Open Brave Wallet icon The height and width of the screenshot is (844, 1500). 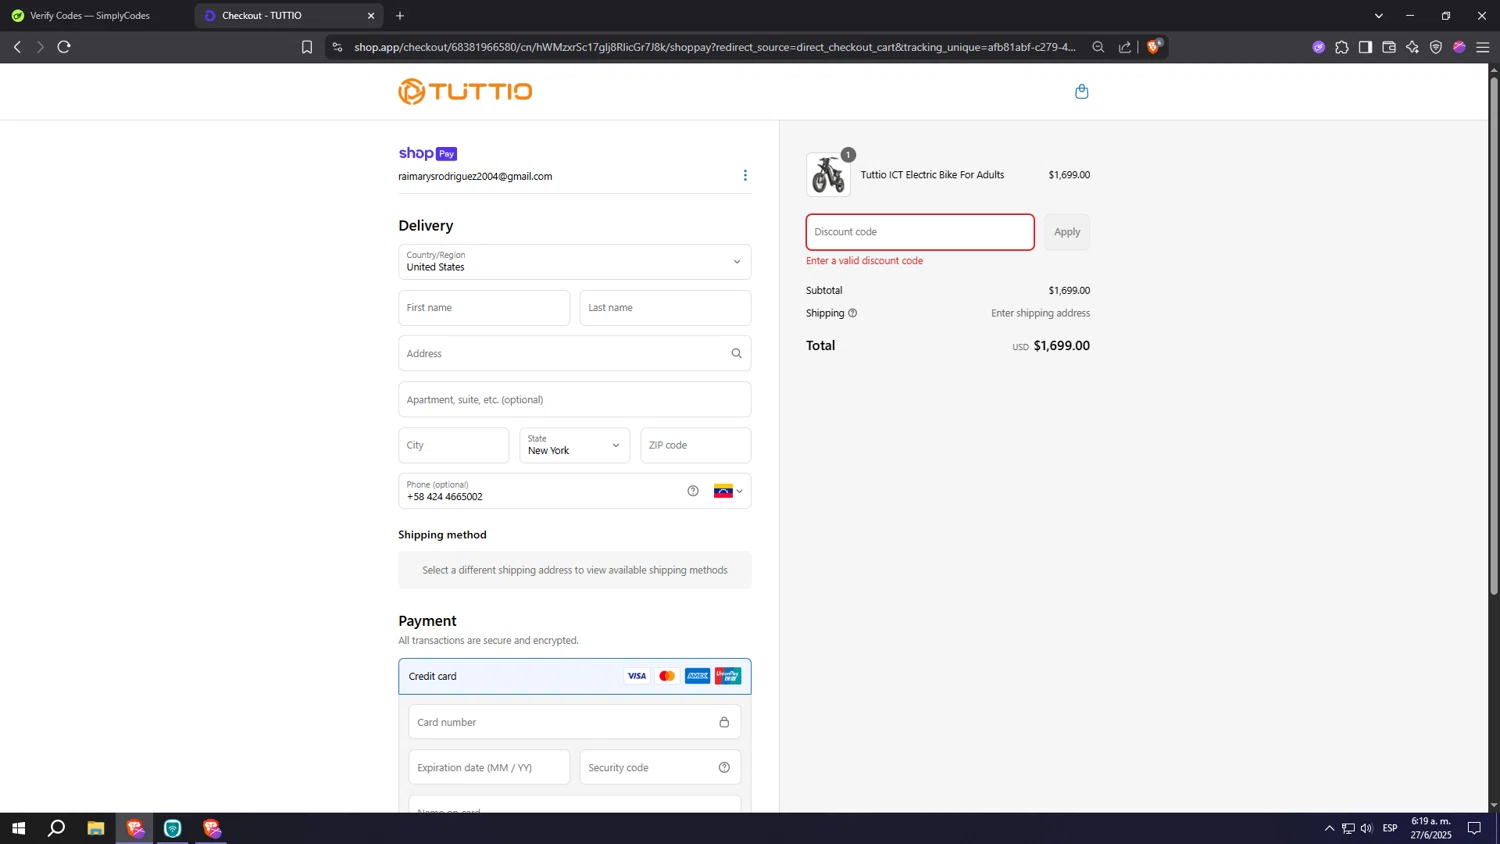pos(1389,47)
